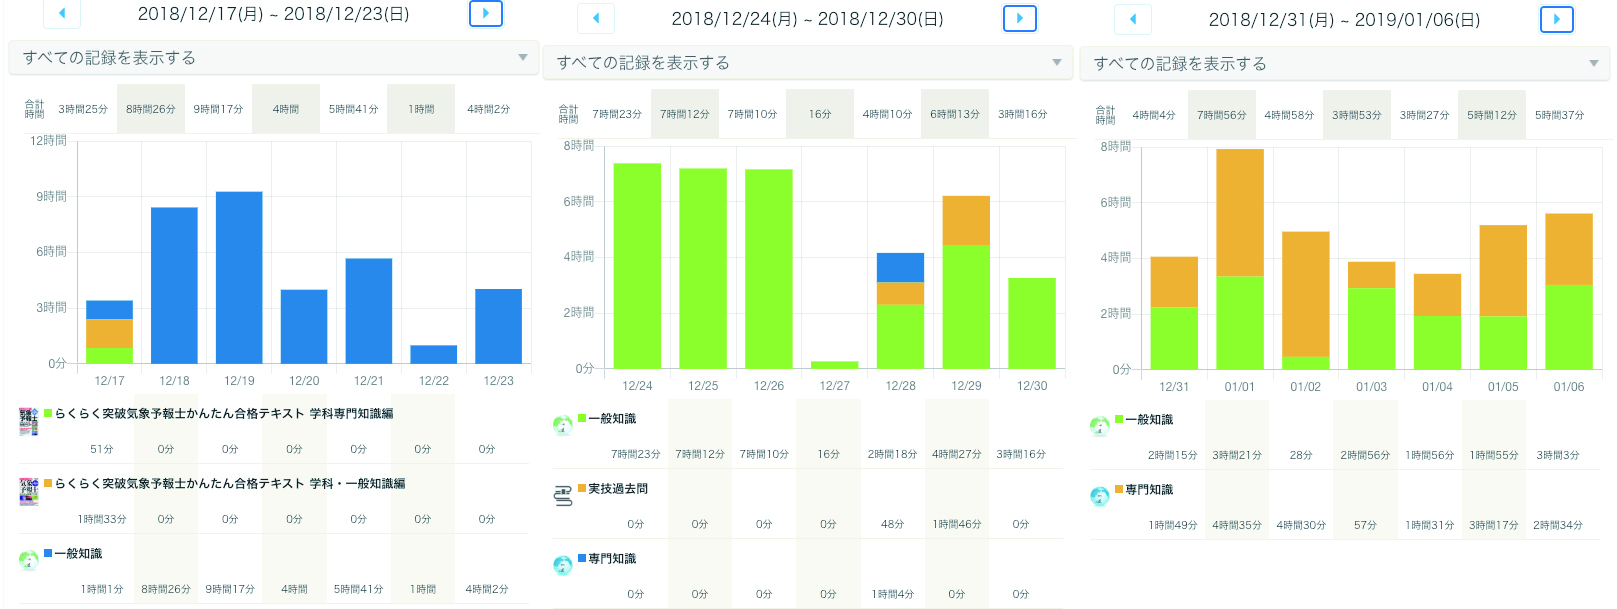1617x609 pixels.
Task: Click x-axis date label 01/03
Action: click(x=1372, y=387)
